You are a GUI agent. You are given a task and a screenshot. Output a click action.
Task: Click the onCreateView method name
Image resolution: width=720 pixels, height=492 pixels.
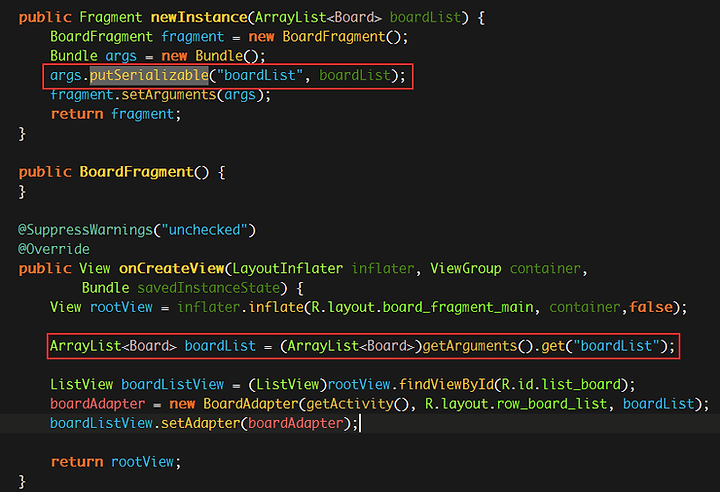172,268
